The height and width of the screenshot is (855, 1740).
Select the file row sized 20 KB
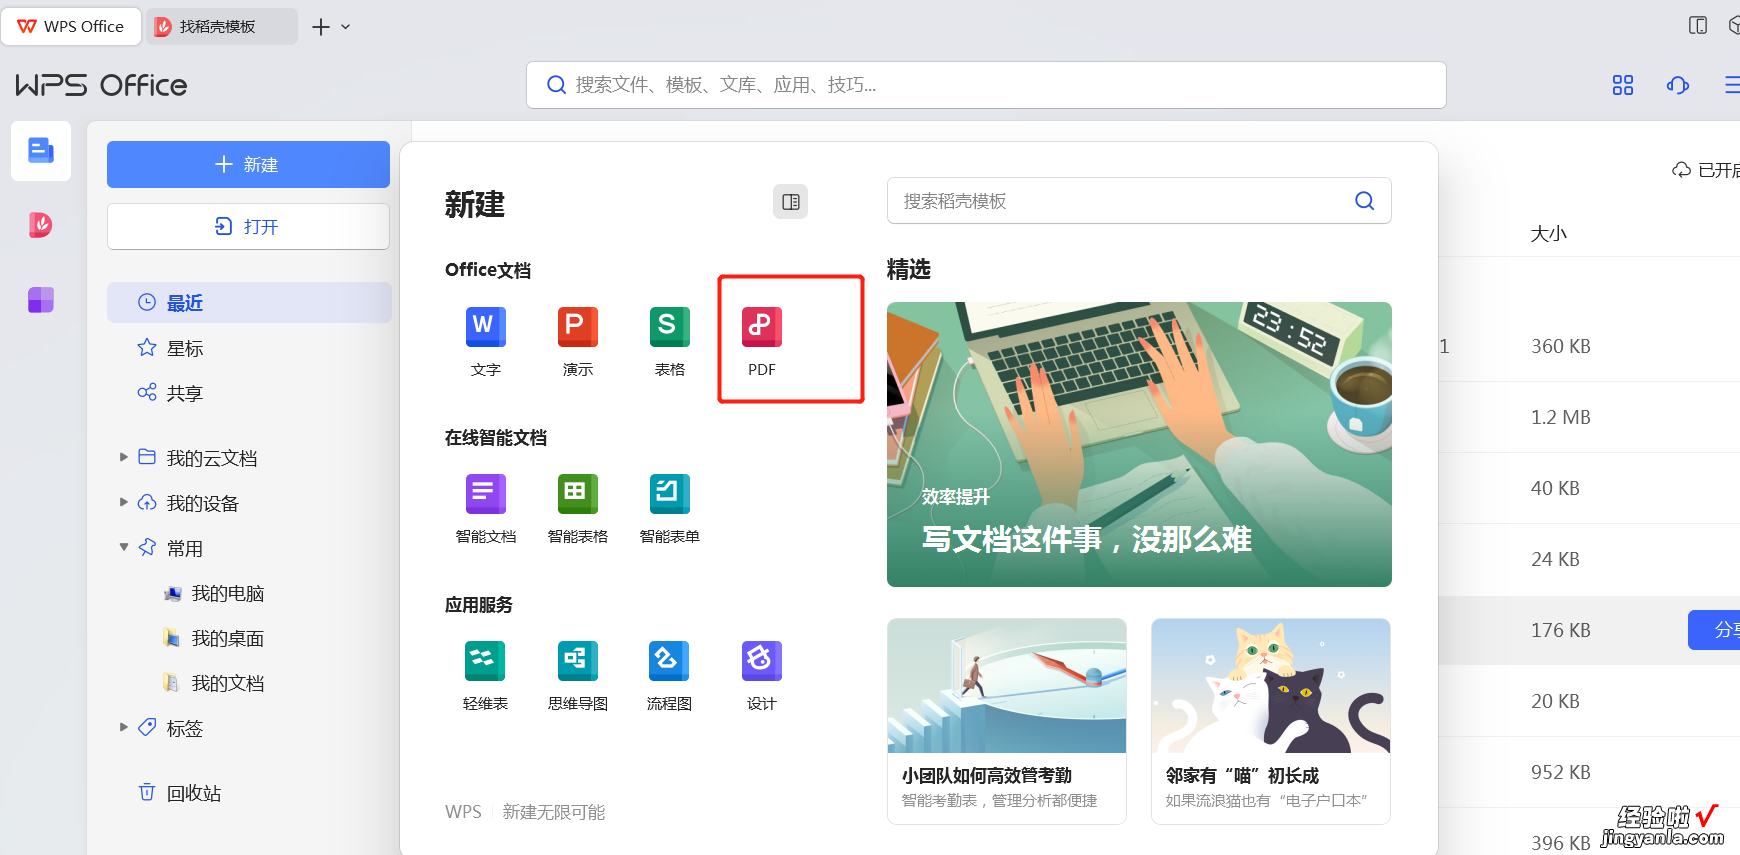pos(1589,701)
